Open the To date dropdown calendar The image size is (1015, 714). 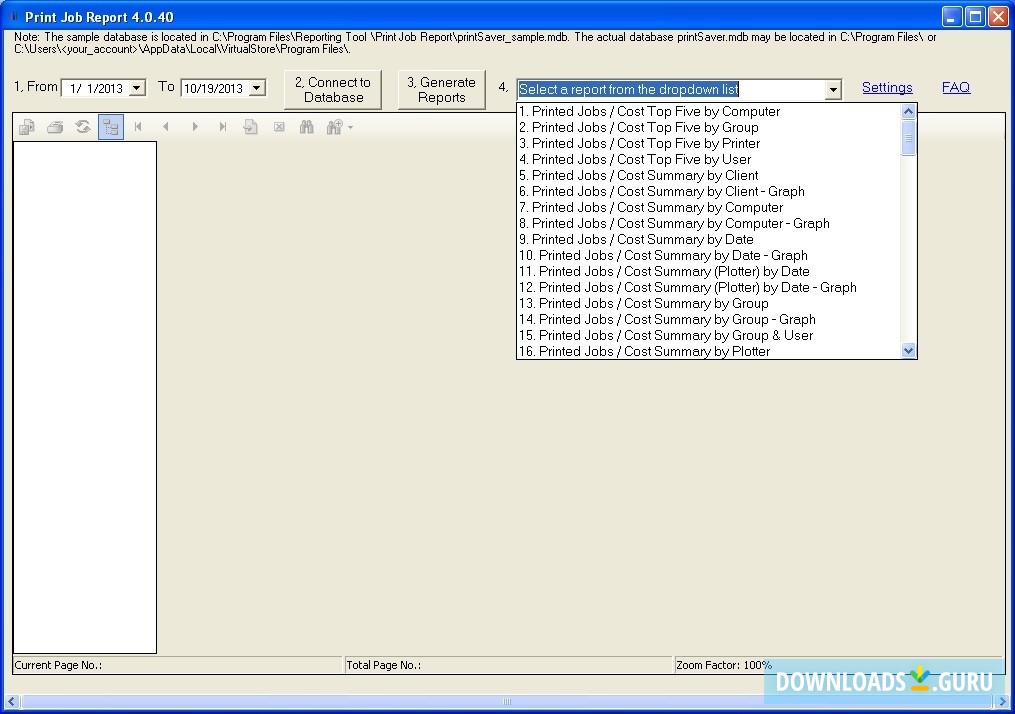click(257, 88)
